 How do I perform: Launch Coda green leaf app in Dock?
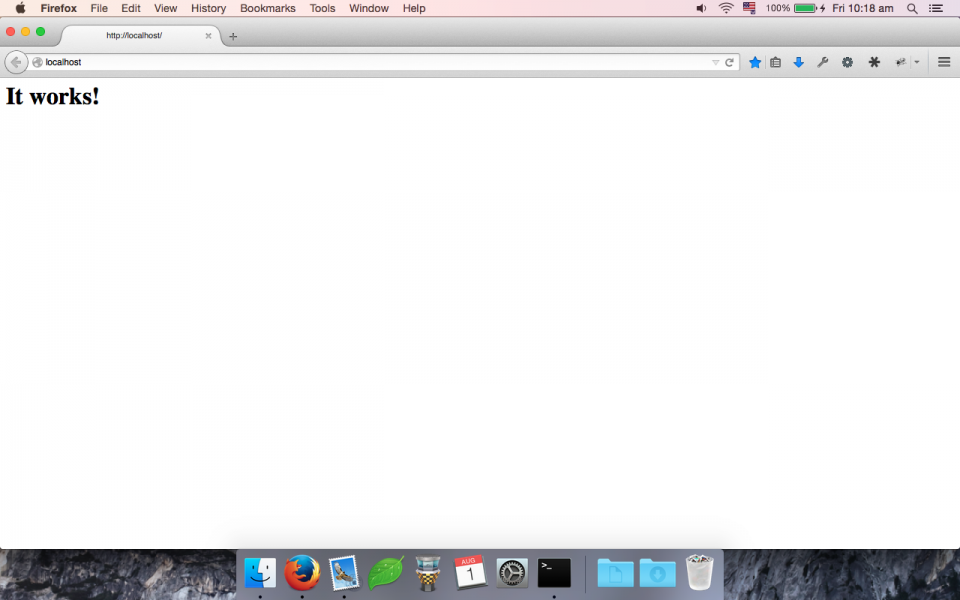pos(386,573)
